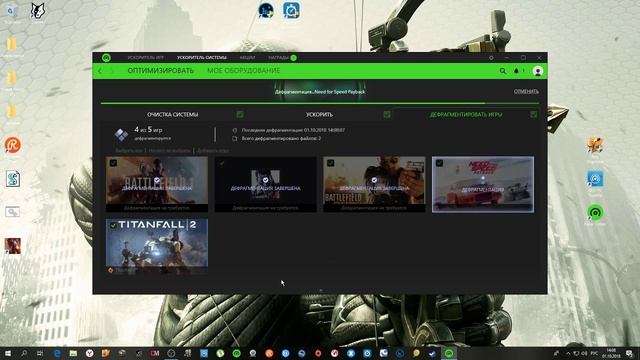Screen dimensions: 640x360
Task: Open УСКОРИТЬ section
Action: 319,115
